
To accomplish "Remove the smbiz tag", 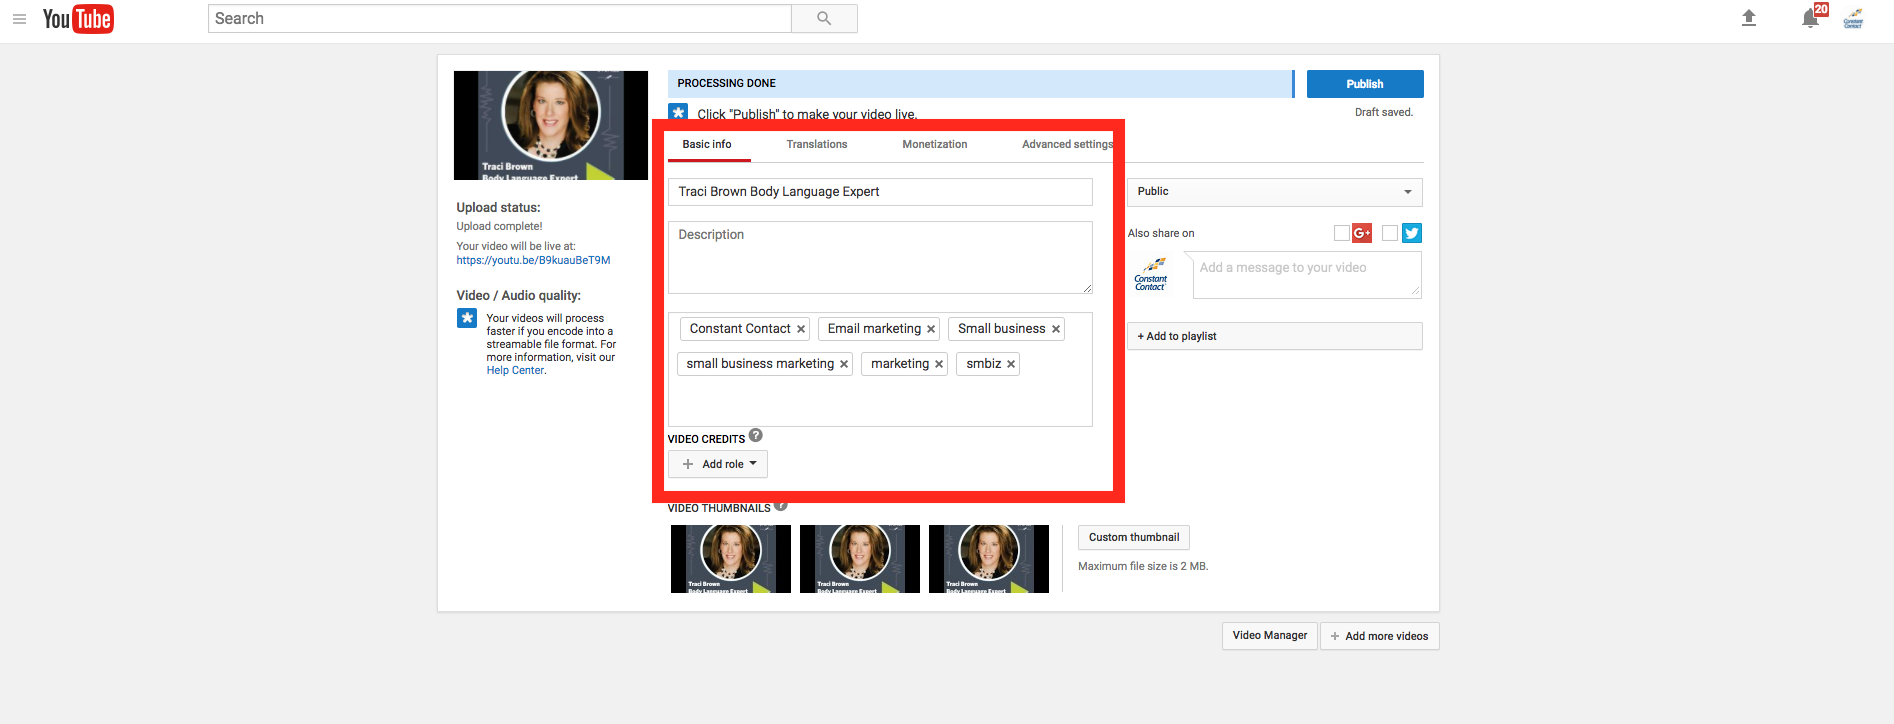I will click(1011, 364).
